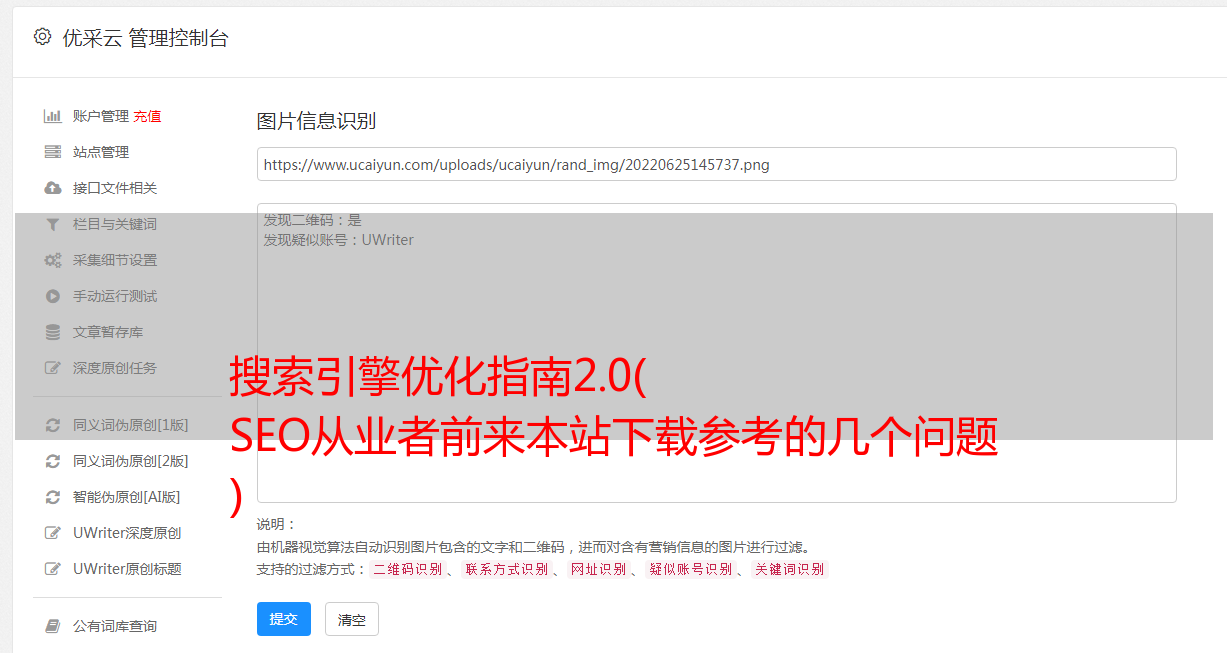Click the book icon for 公有词库查询
This screenshot has height=653, width=1227.
coord(53,626)
